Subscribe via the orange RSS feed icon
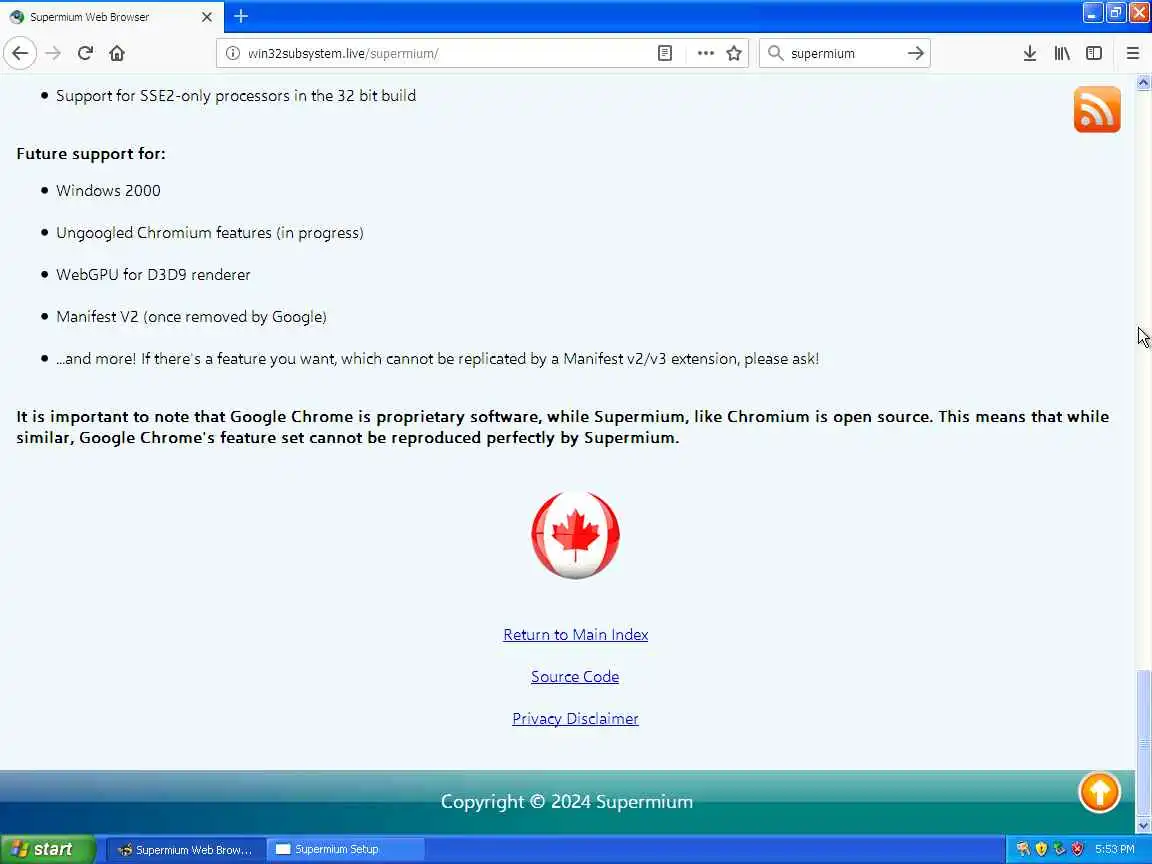Image resolution: width=1152 pixels, height=864 pixels. coord(1097,109)
